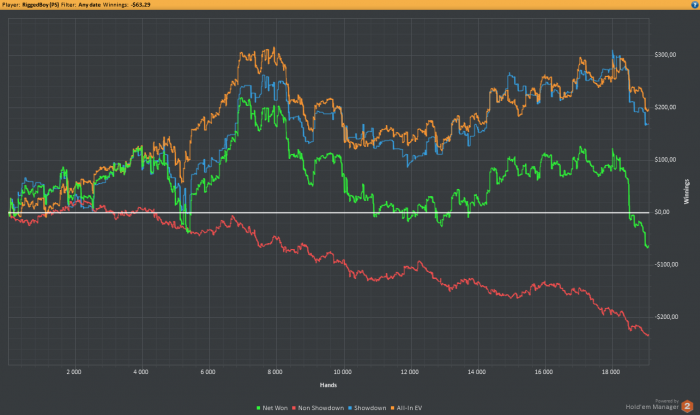Click the 8 000 hands axis label
Viewport: 700px width, 415px height.
pos(275,372)
